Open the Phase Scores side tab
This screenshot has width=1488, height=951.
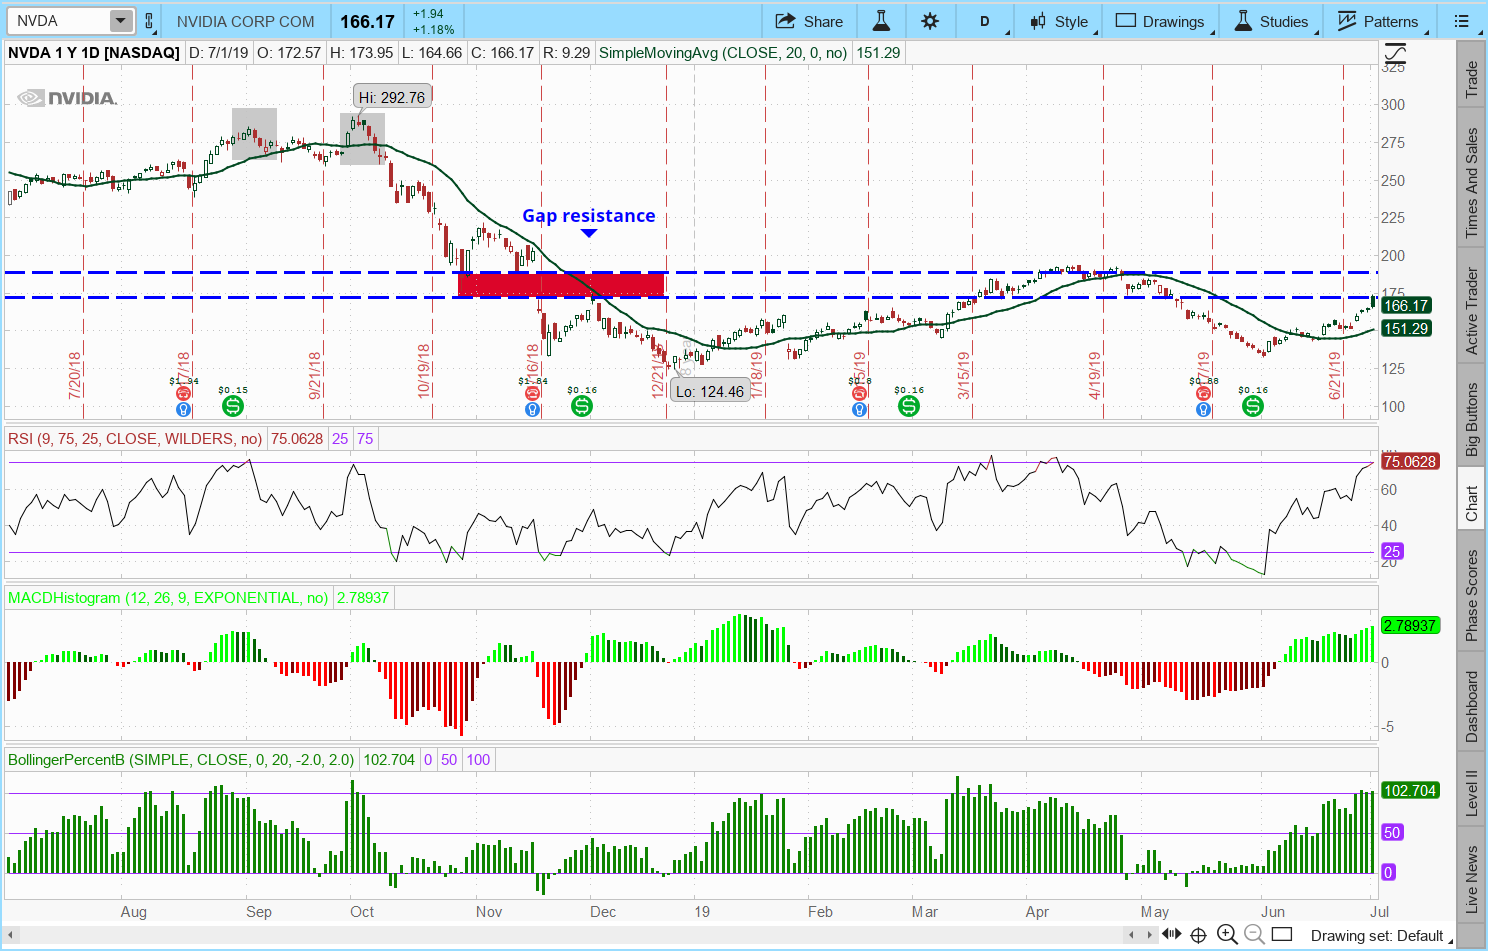point(1471,596)
